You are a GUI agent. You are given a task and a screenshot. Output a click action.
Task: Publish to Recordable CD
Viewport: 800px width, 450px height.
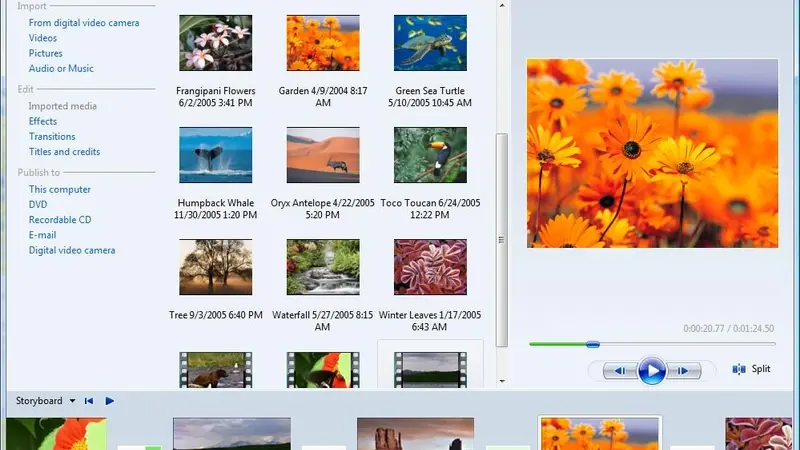pos(60,220)
